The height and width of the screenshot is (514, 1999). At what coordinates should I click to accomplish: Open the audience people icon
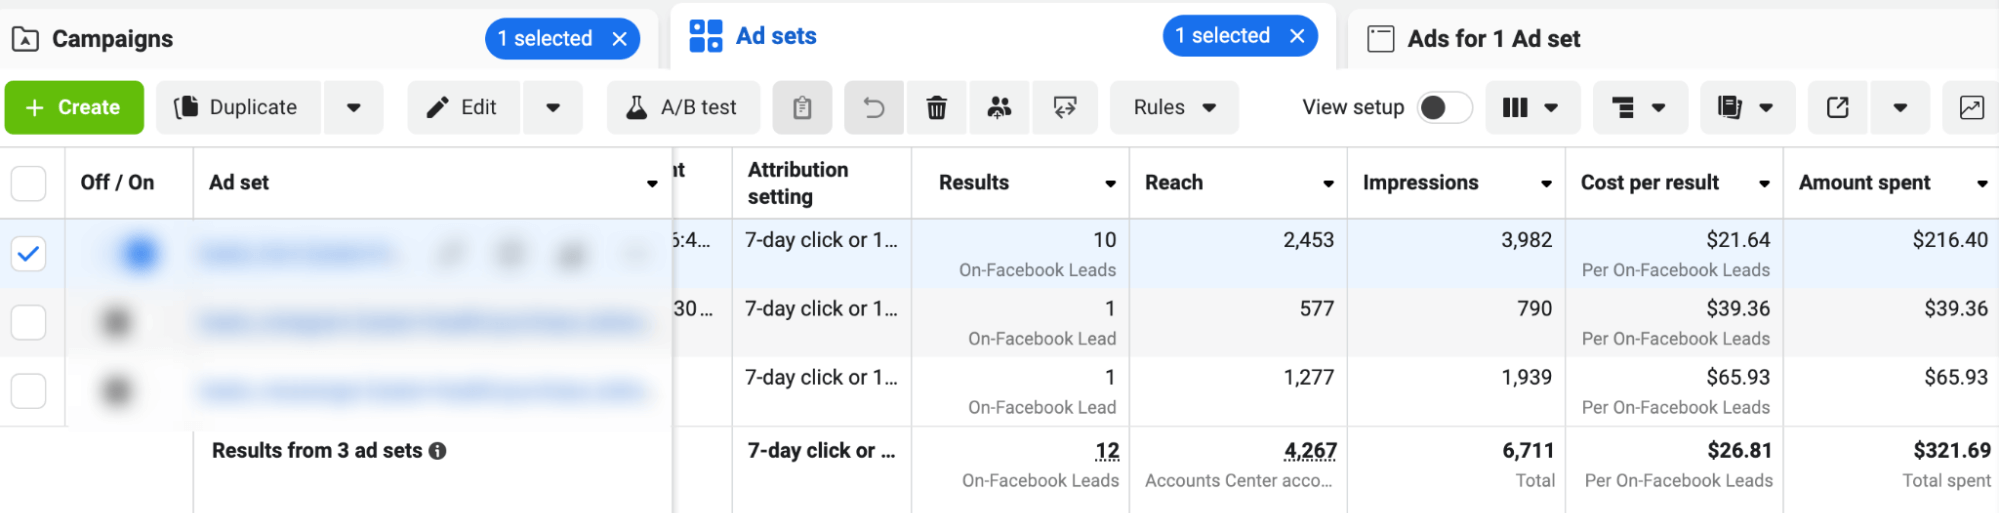pyautogui.click(x=999, y=108)
